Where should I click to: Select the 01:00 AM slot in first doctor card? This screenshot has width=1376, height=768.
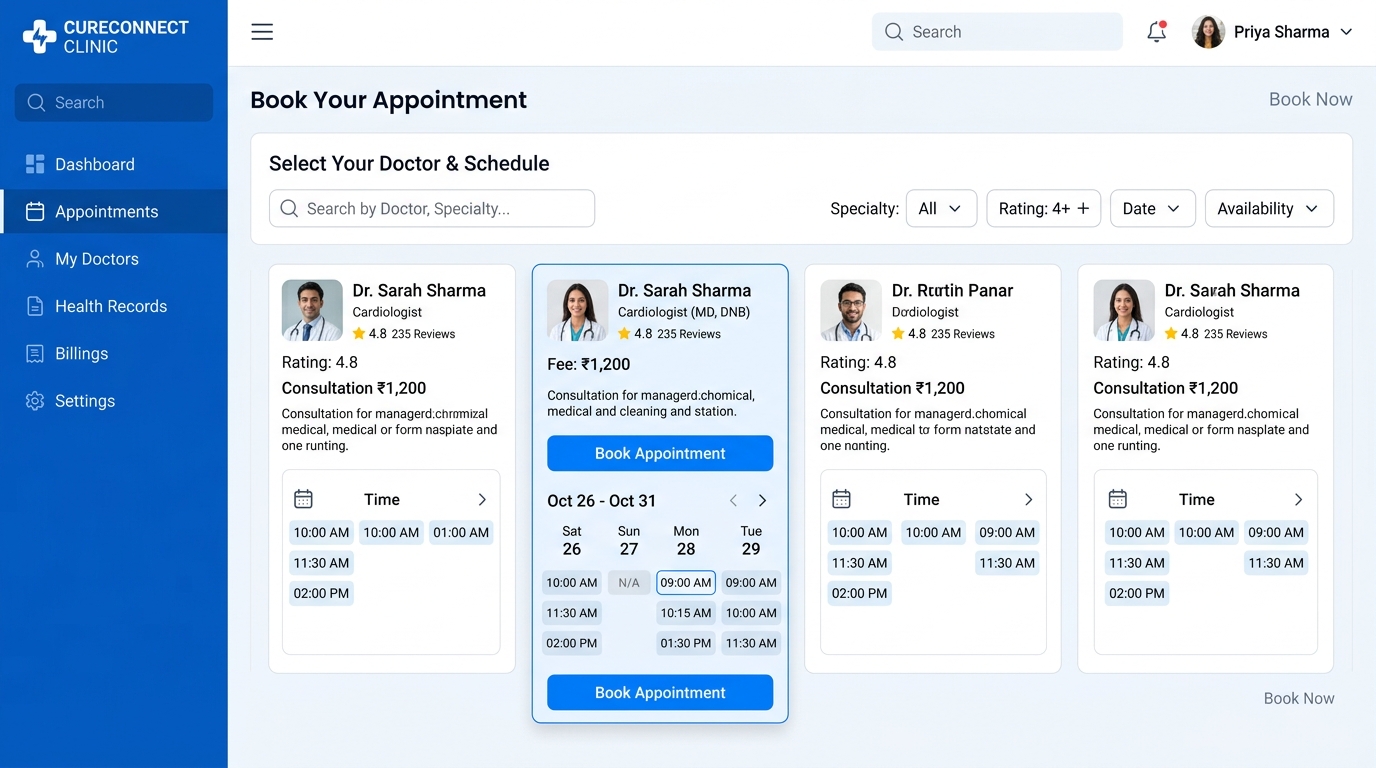click(x=461, y=533)
